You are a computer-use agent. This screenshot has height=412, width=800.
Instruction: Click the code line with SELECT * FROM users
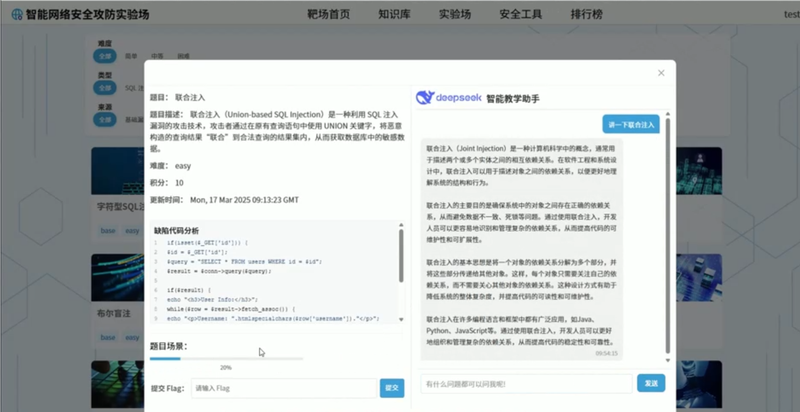click(244, 262)
